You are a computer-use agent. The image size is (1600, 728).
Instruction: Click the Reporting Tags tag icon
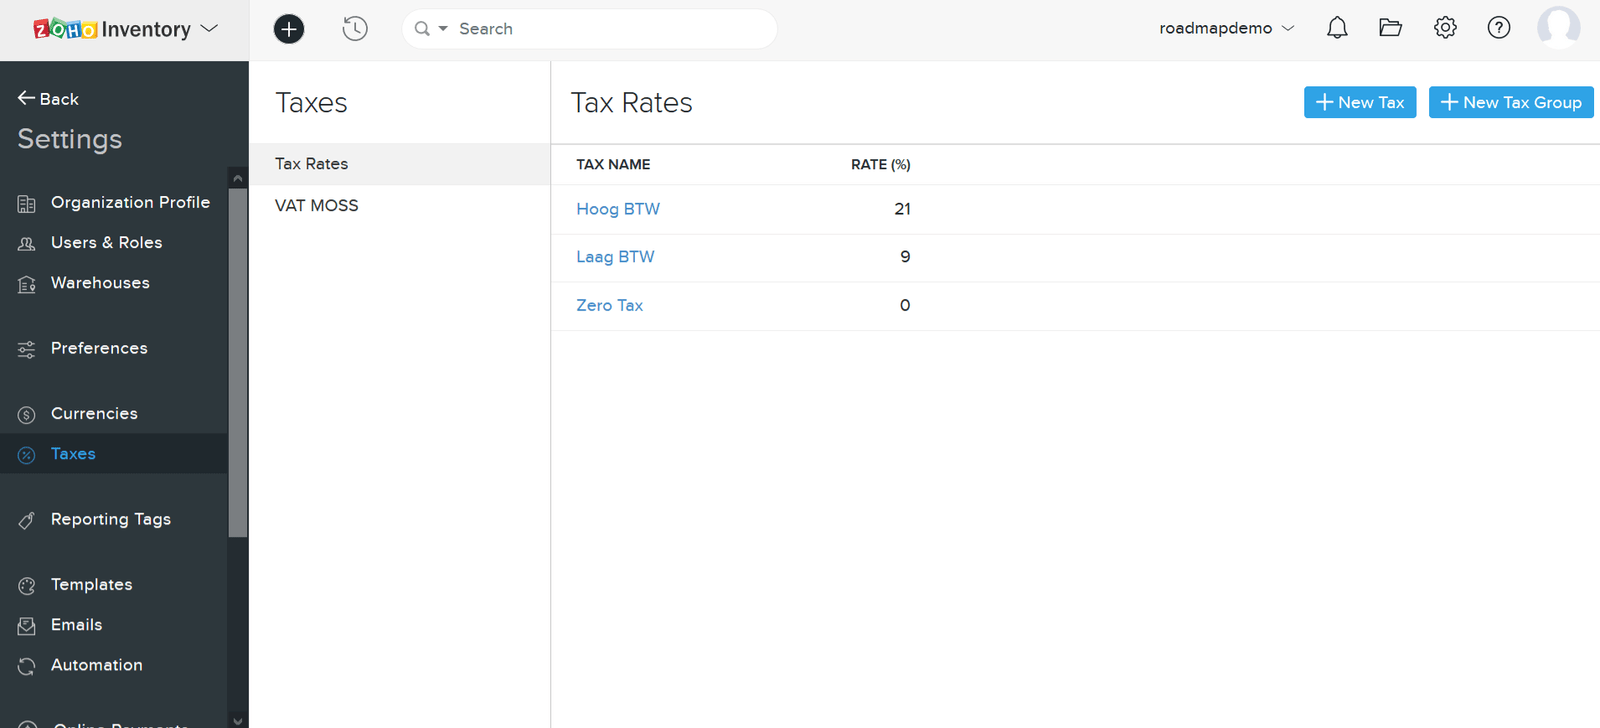[27, 520]
